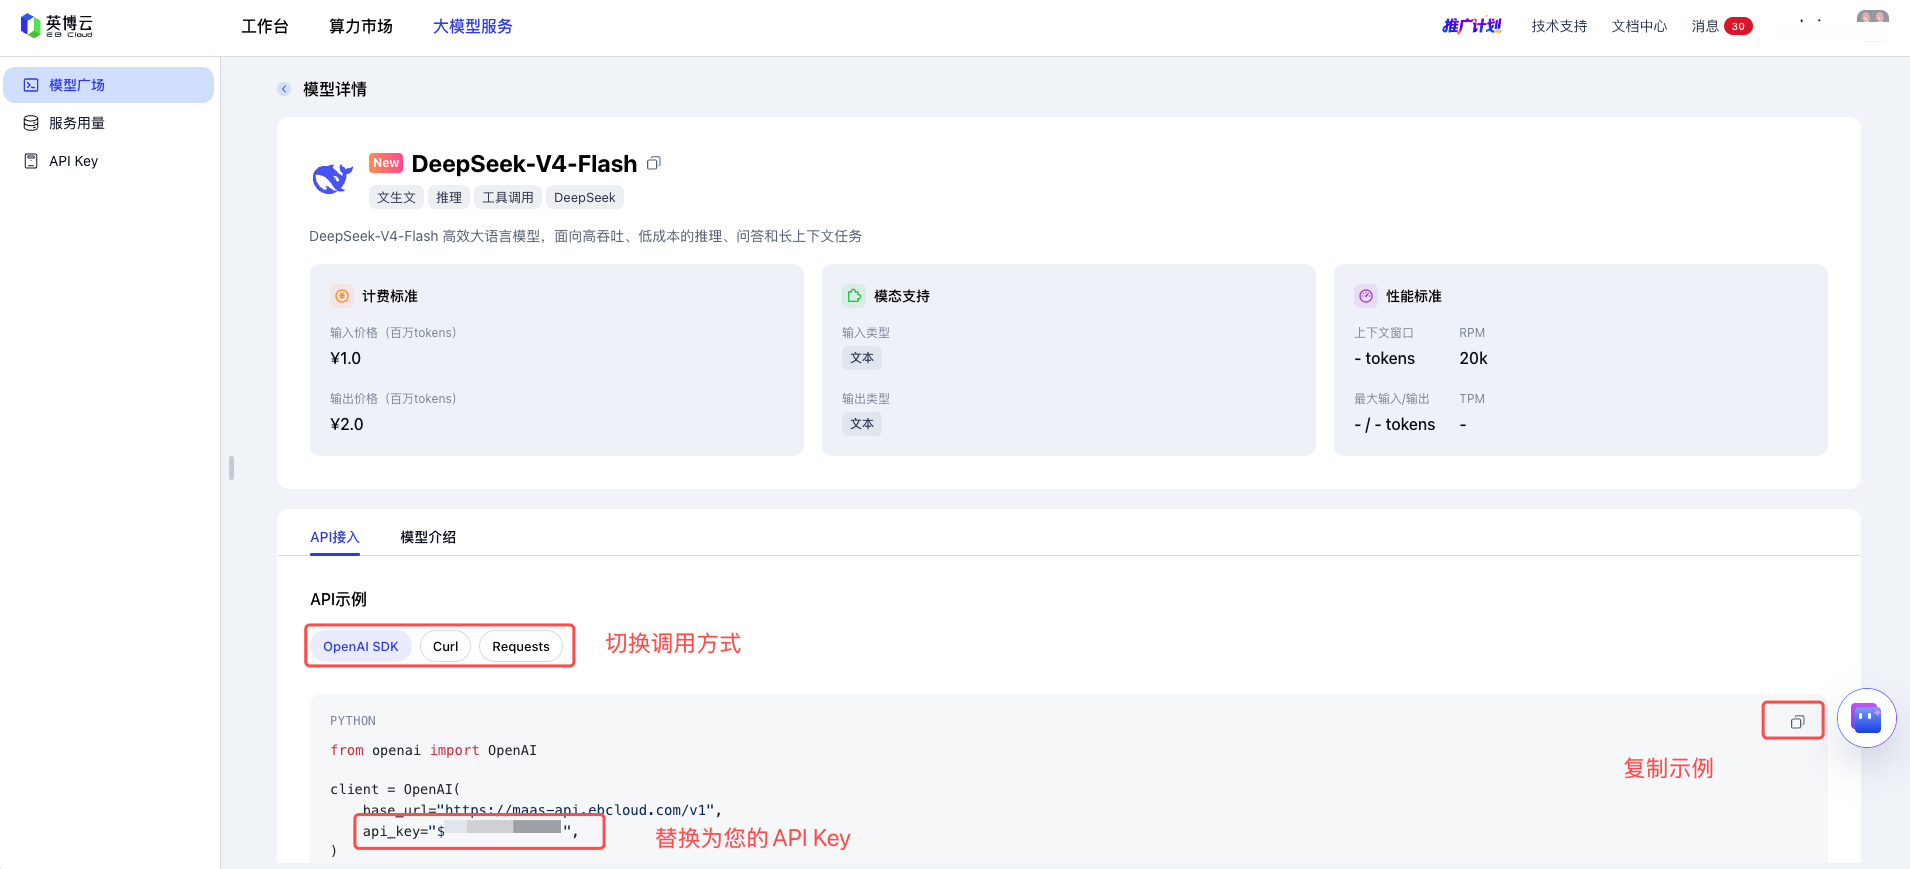The width and height of the screenshot is (1910, 869).
Task: Click the 英博云 logo icon
Action: click(x=30, y=26)
